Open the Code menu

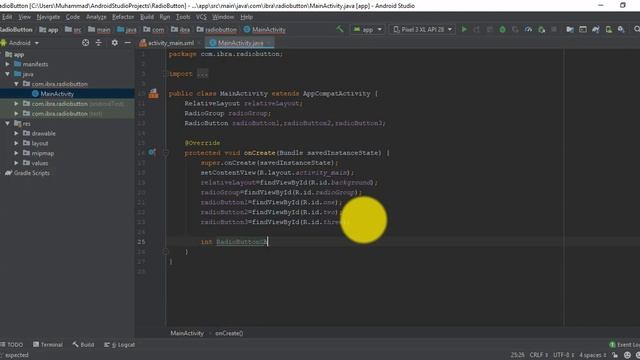click(73, 17)
